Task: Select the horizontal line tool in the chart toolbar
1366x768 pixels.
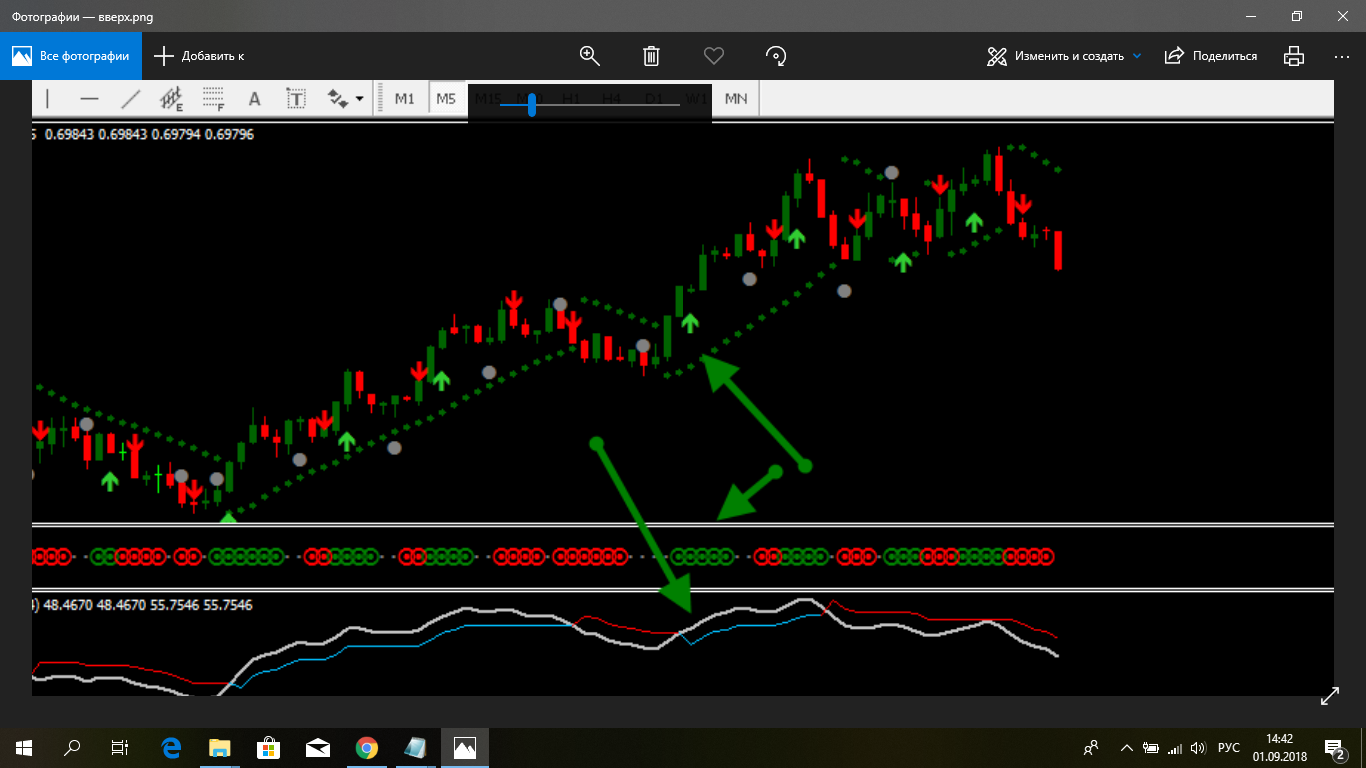Action: (x=89, y=99)
